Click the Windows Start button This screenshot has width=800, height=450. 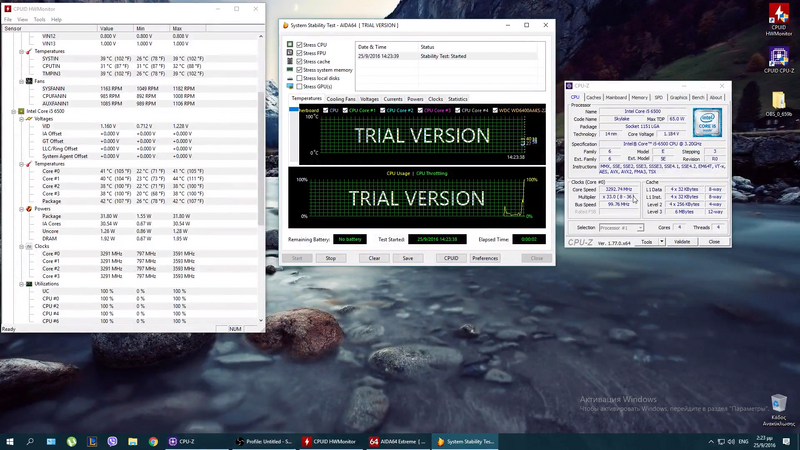[x=9, y=441]
